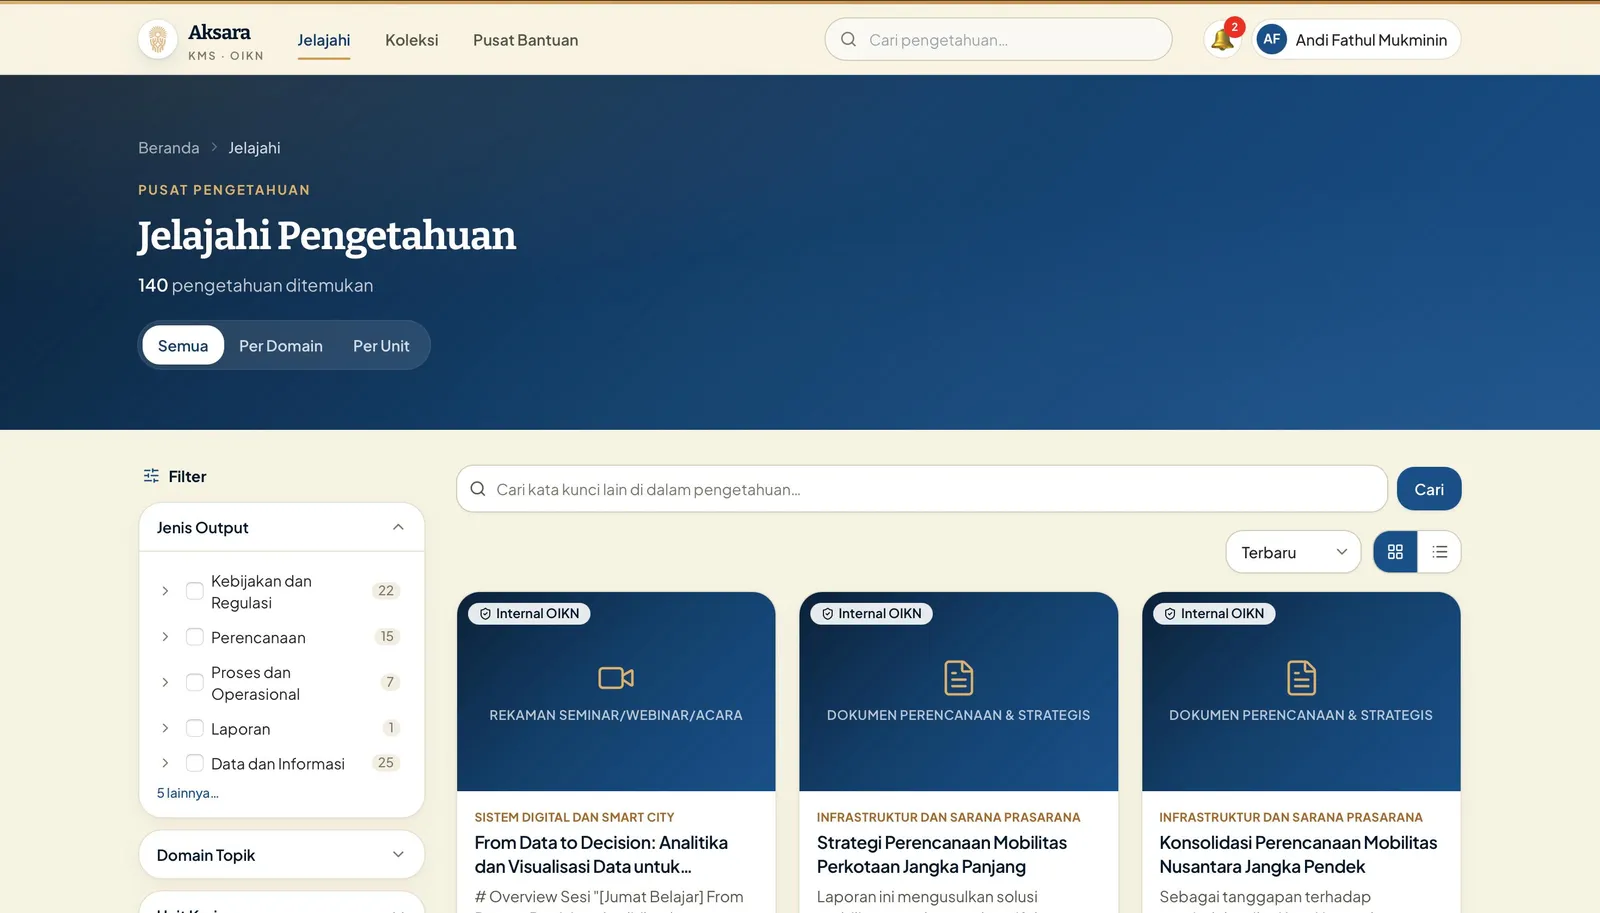Click the Cari button
The height and width of the screenshot is (913, 1600).
[1429, 489]
